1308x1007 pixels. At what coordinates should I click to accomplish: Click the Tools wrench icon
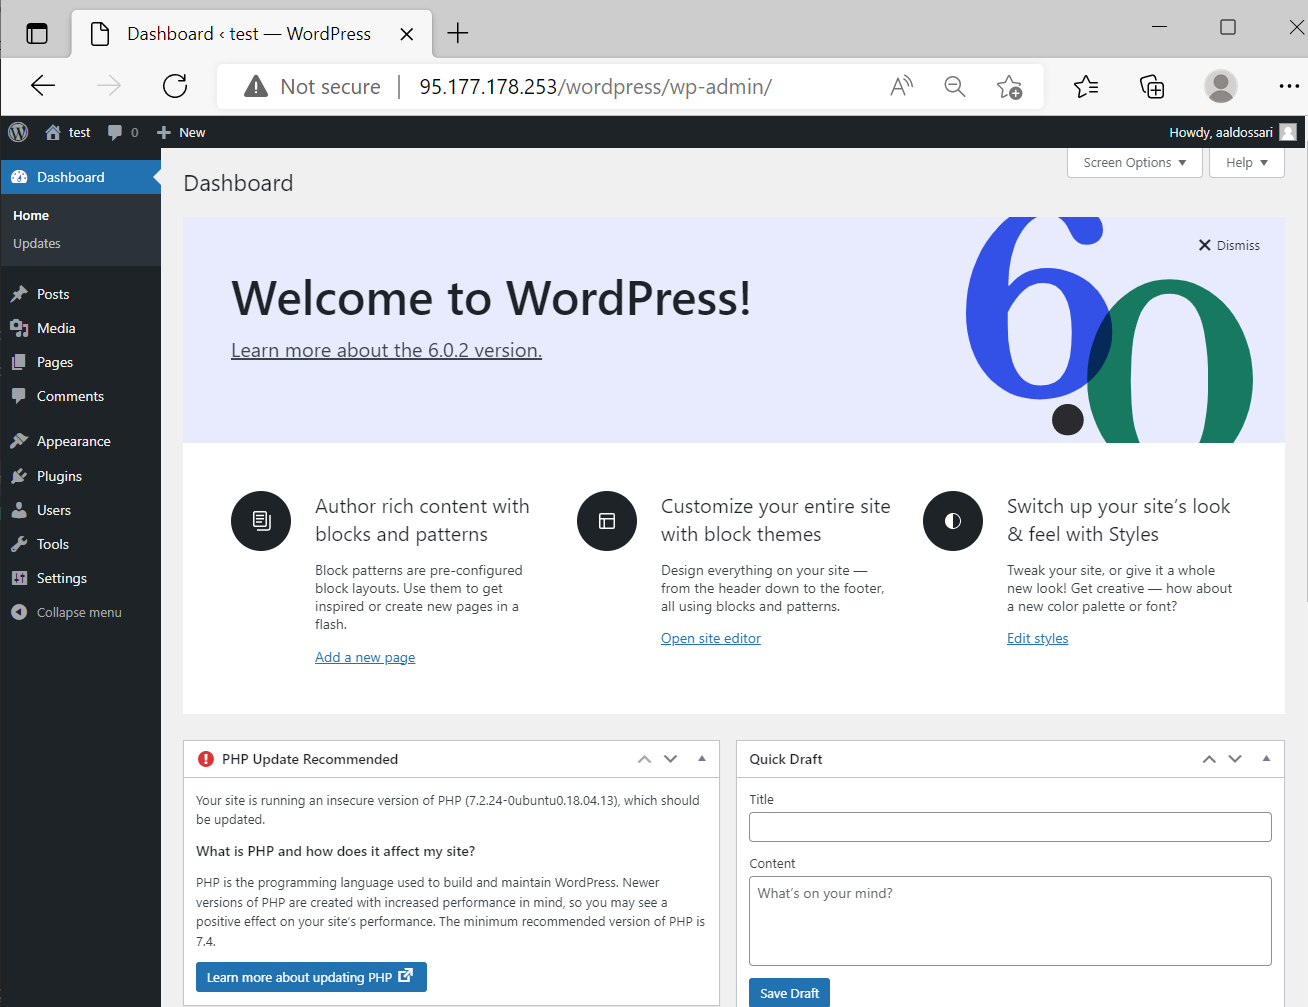pyautogui.click(x=19, y=544)
